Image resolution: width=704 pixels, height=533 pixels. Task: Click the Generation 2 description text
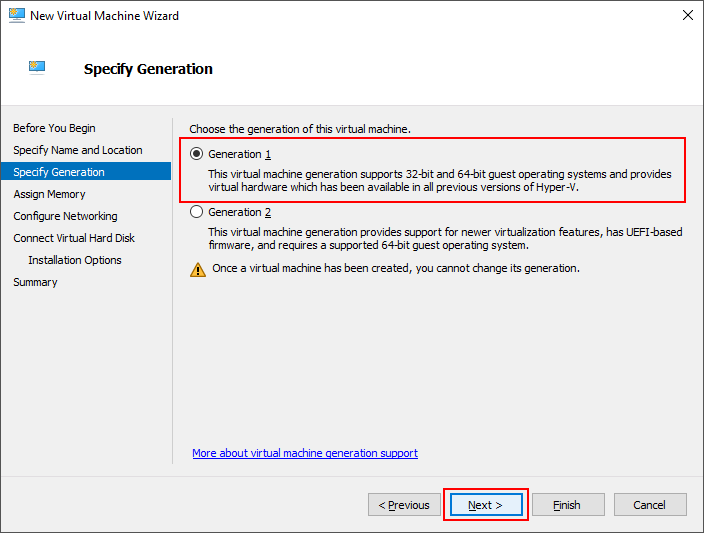445,238
